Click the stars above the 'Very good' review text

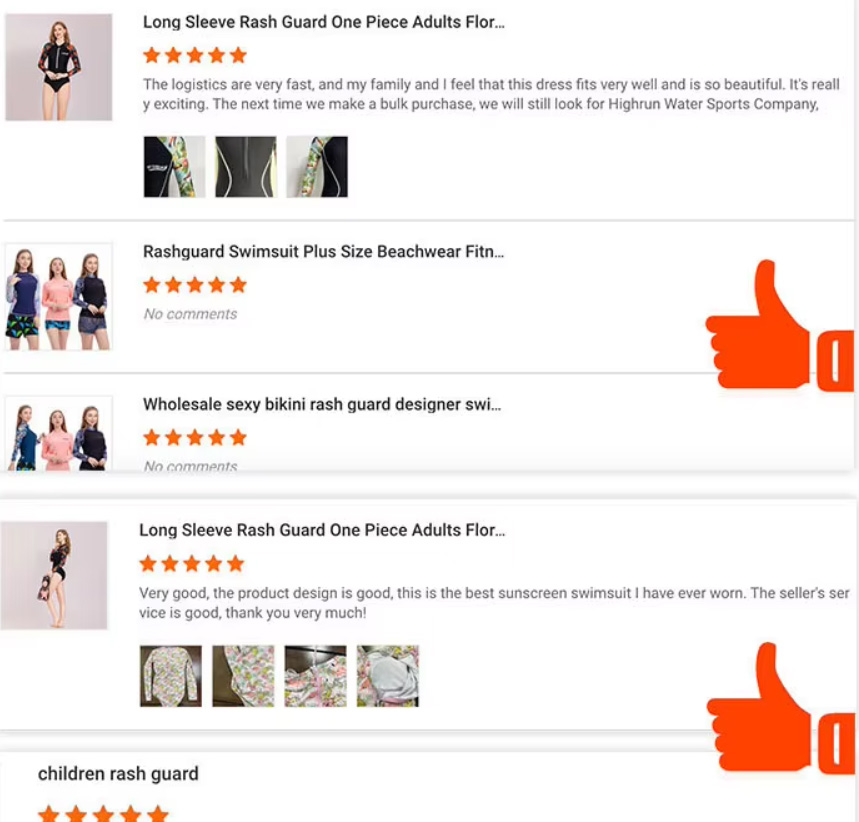click(191, 564)
